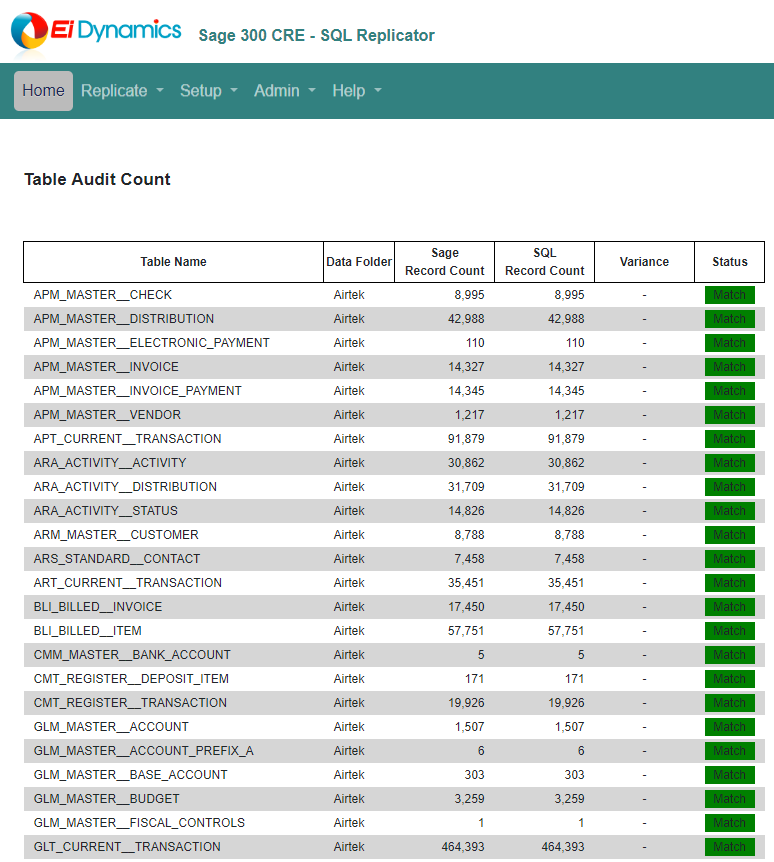Click the SQL Record Count column header
The image size is (774, 862).
pyautogui.click(x=544, y=262)
